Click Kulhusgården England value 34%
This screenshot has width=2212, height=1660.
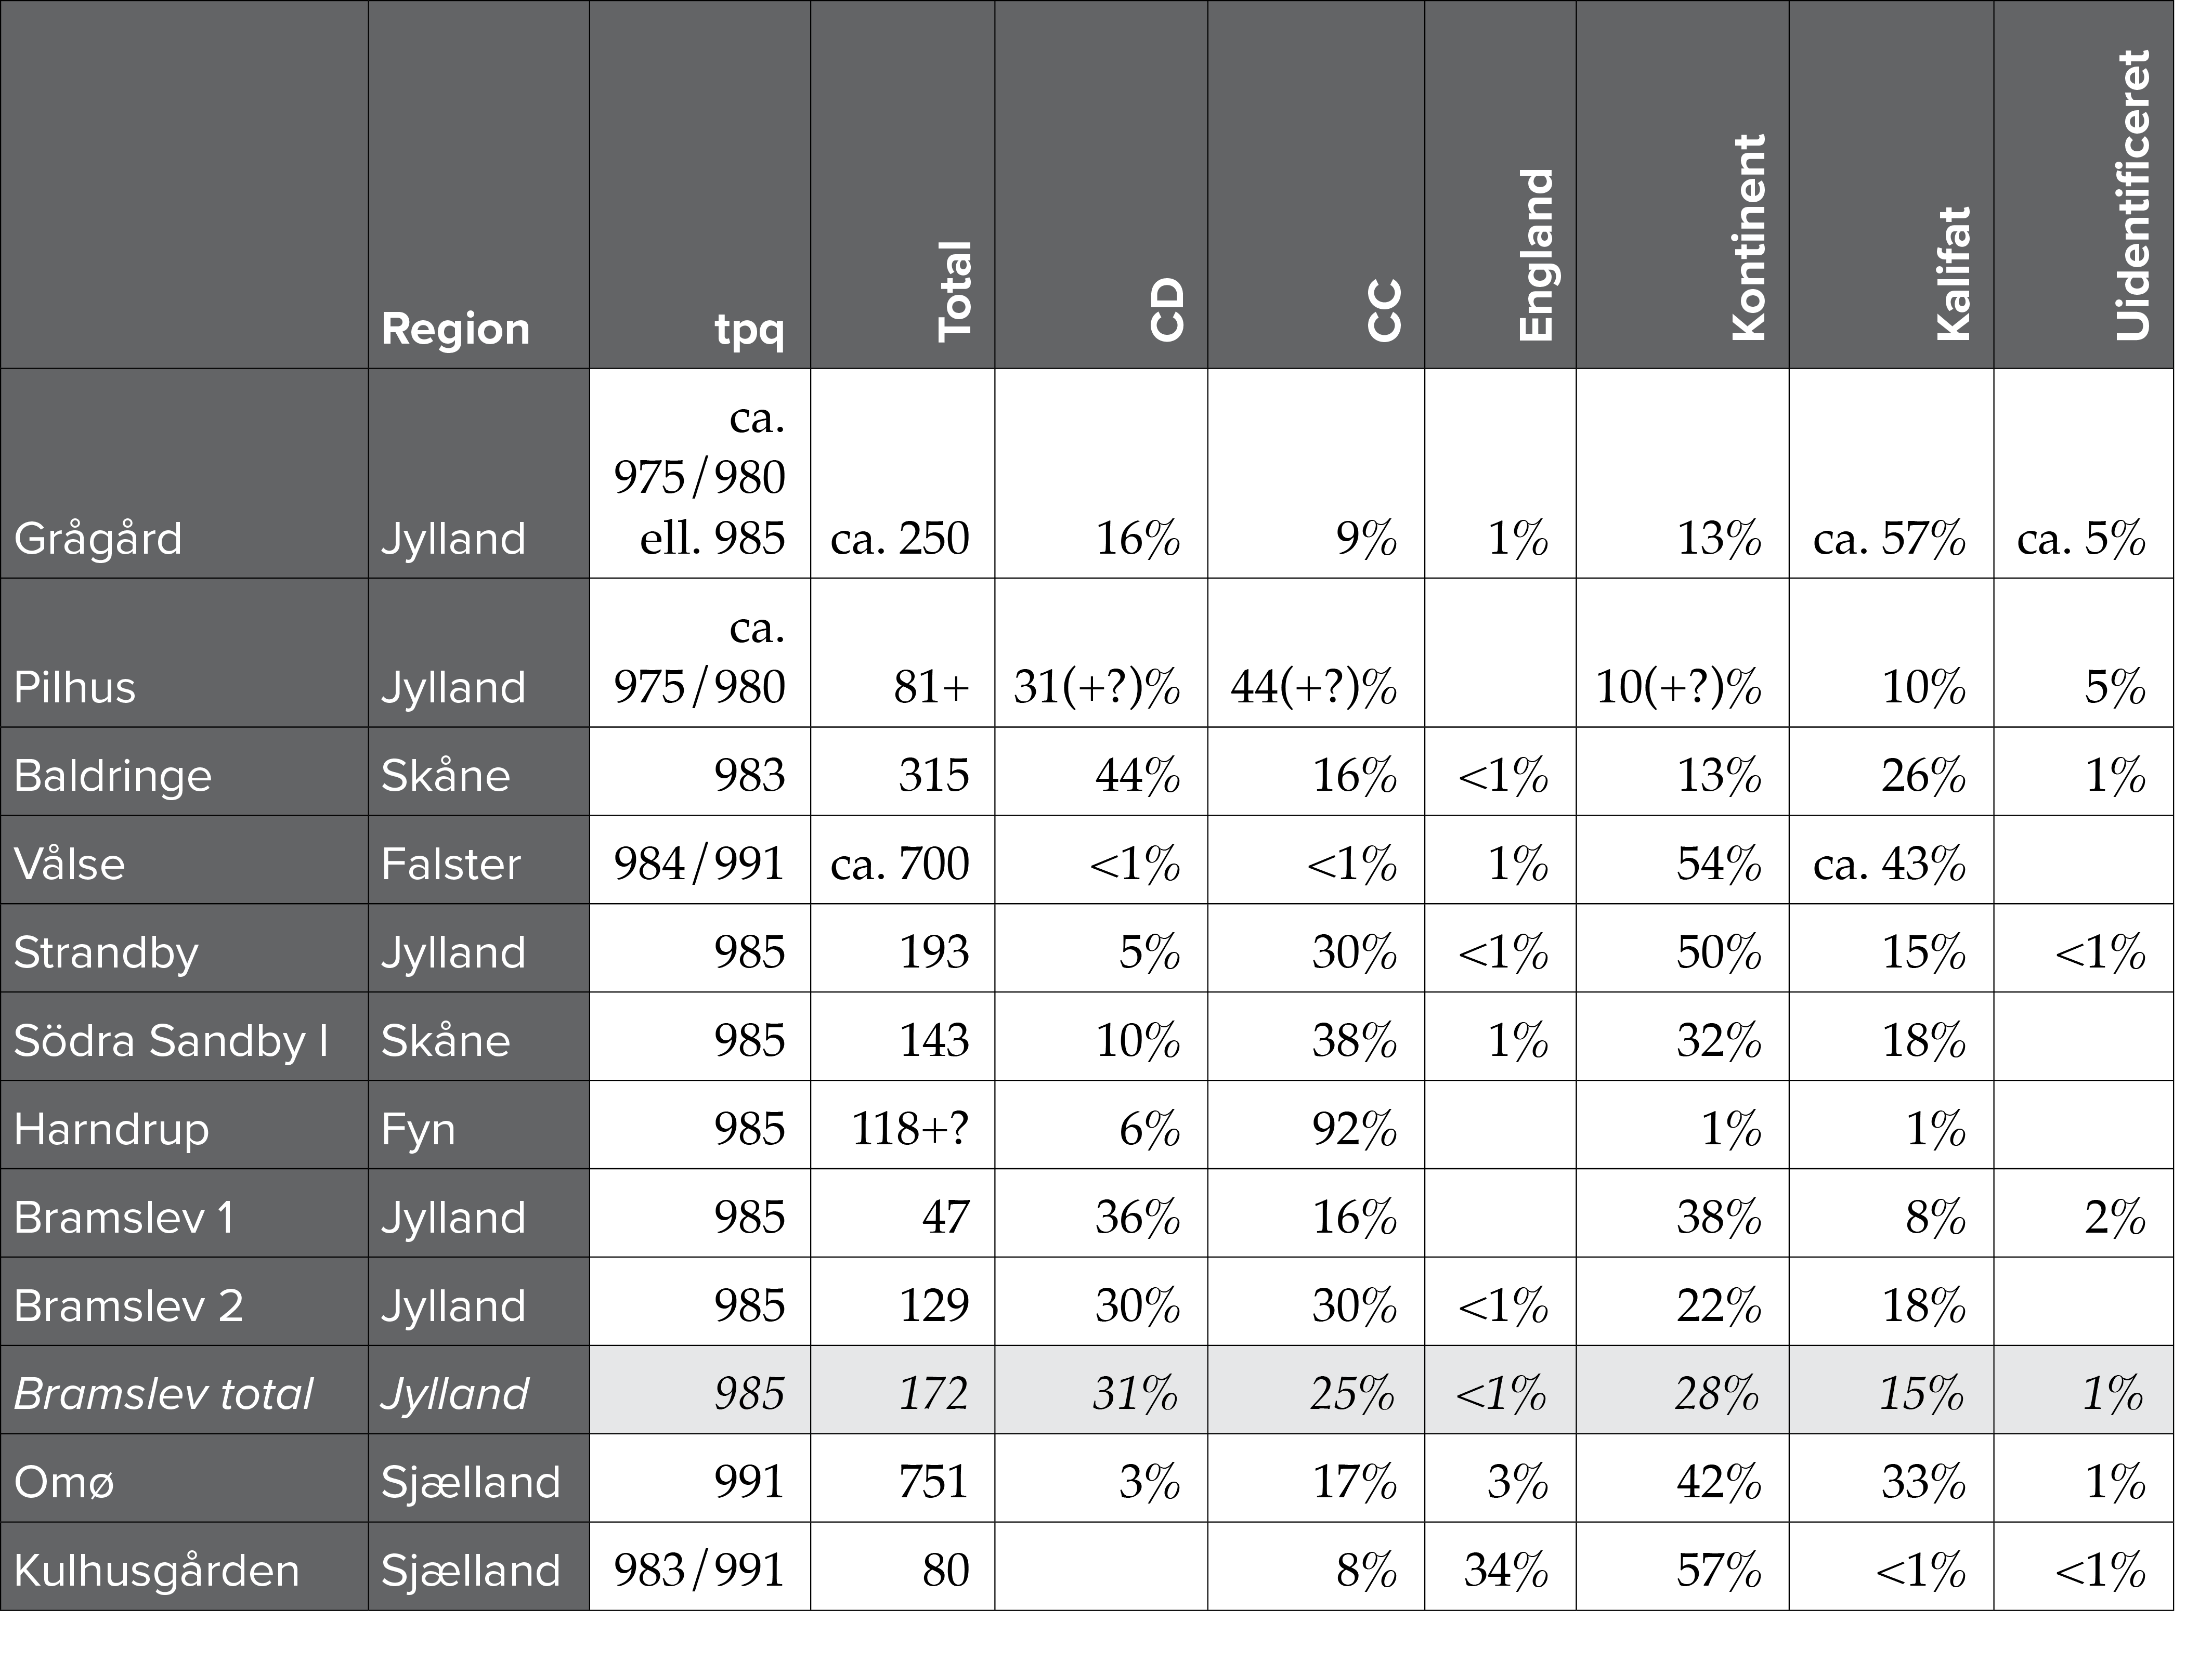tap(1506, 1570)
